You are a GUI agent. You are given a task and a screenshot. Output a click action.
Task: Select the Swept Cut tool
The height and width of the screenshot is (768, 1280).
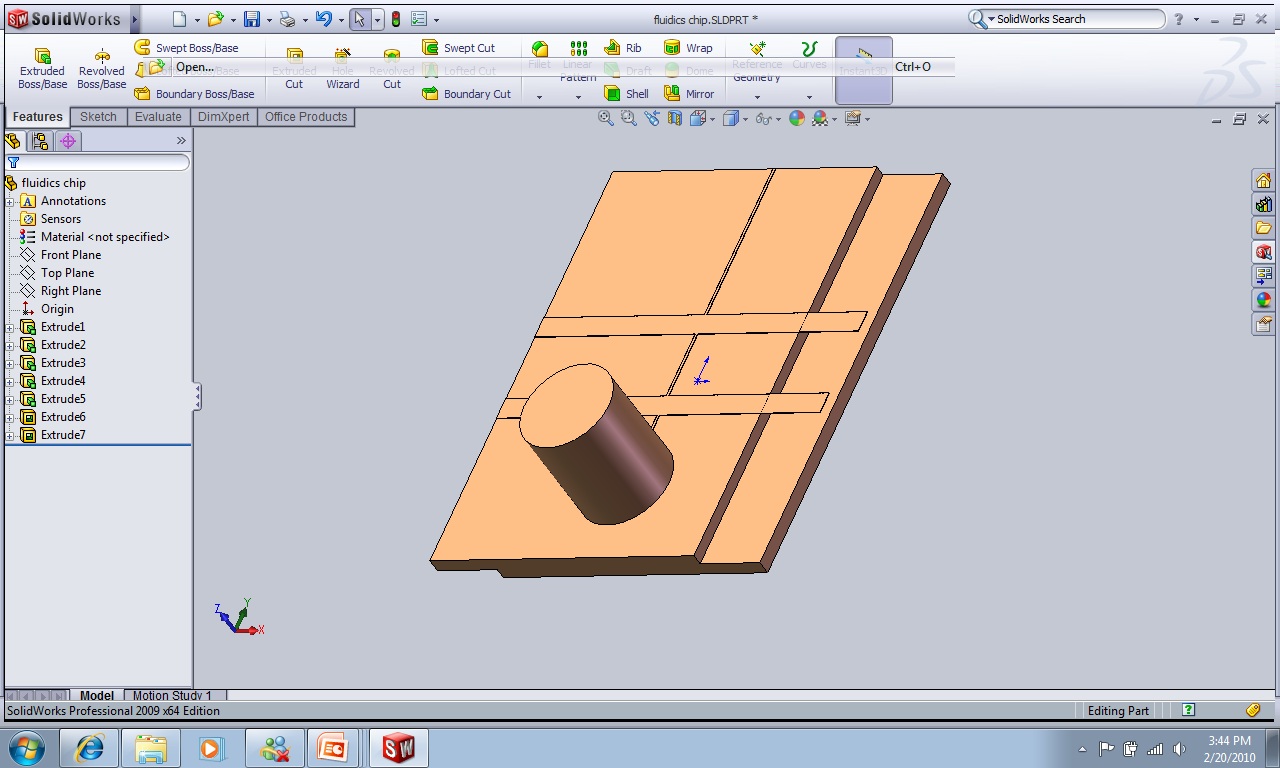[x=459, y=48]
